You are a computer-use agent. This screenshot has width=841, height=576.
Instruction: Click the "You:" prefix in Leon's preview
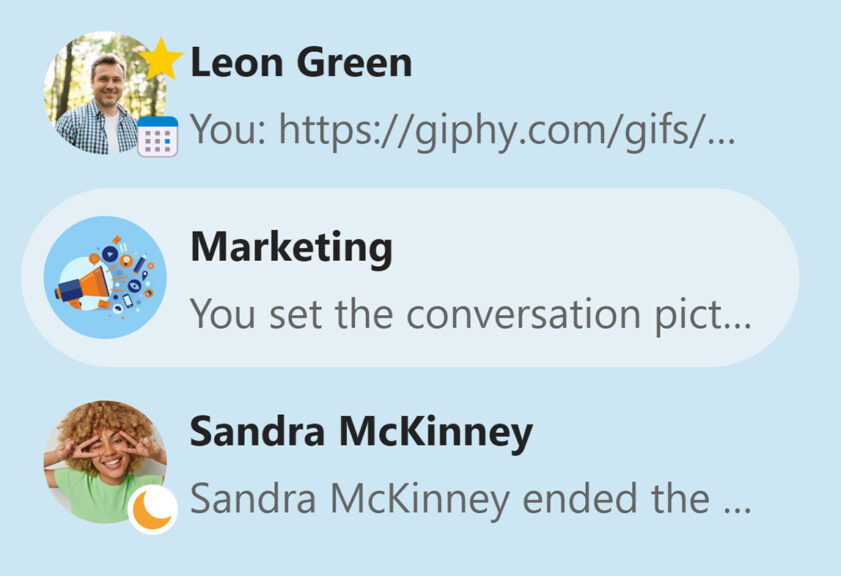[228, 129]
